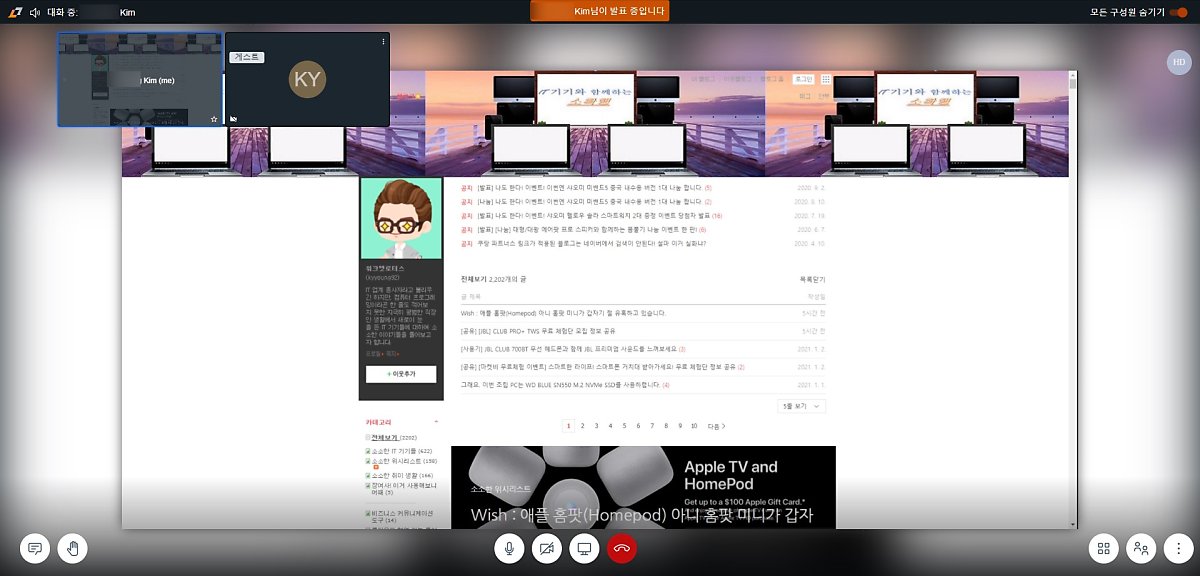This screenshot has height=576, width=1200.
Task: End the call with red hang-up button
Action: click(x=621, y=548)
